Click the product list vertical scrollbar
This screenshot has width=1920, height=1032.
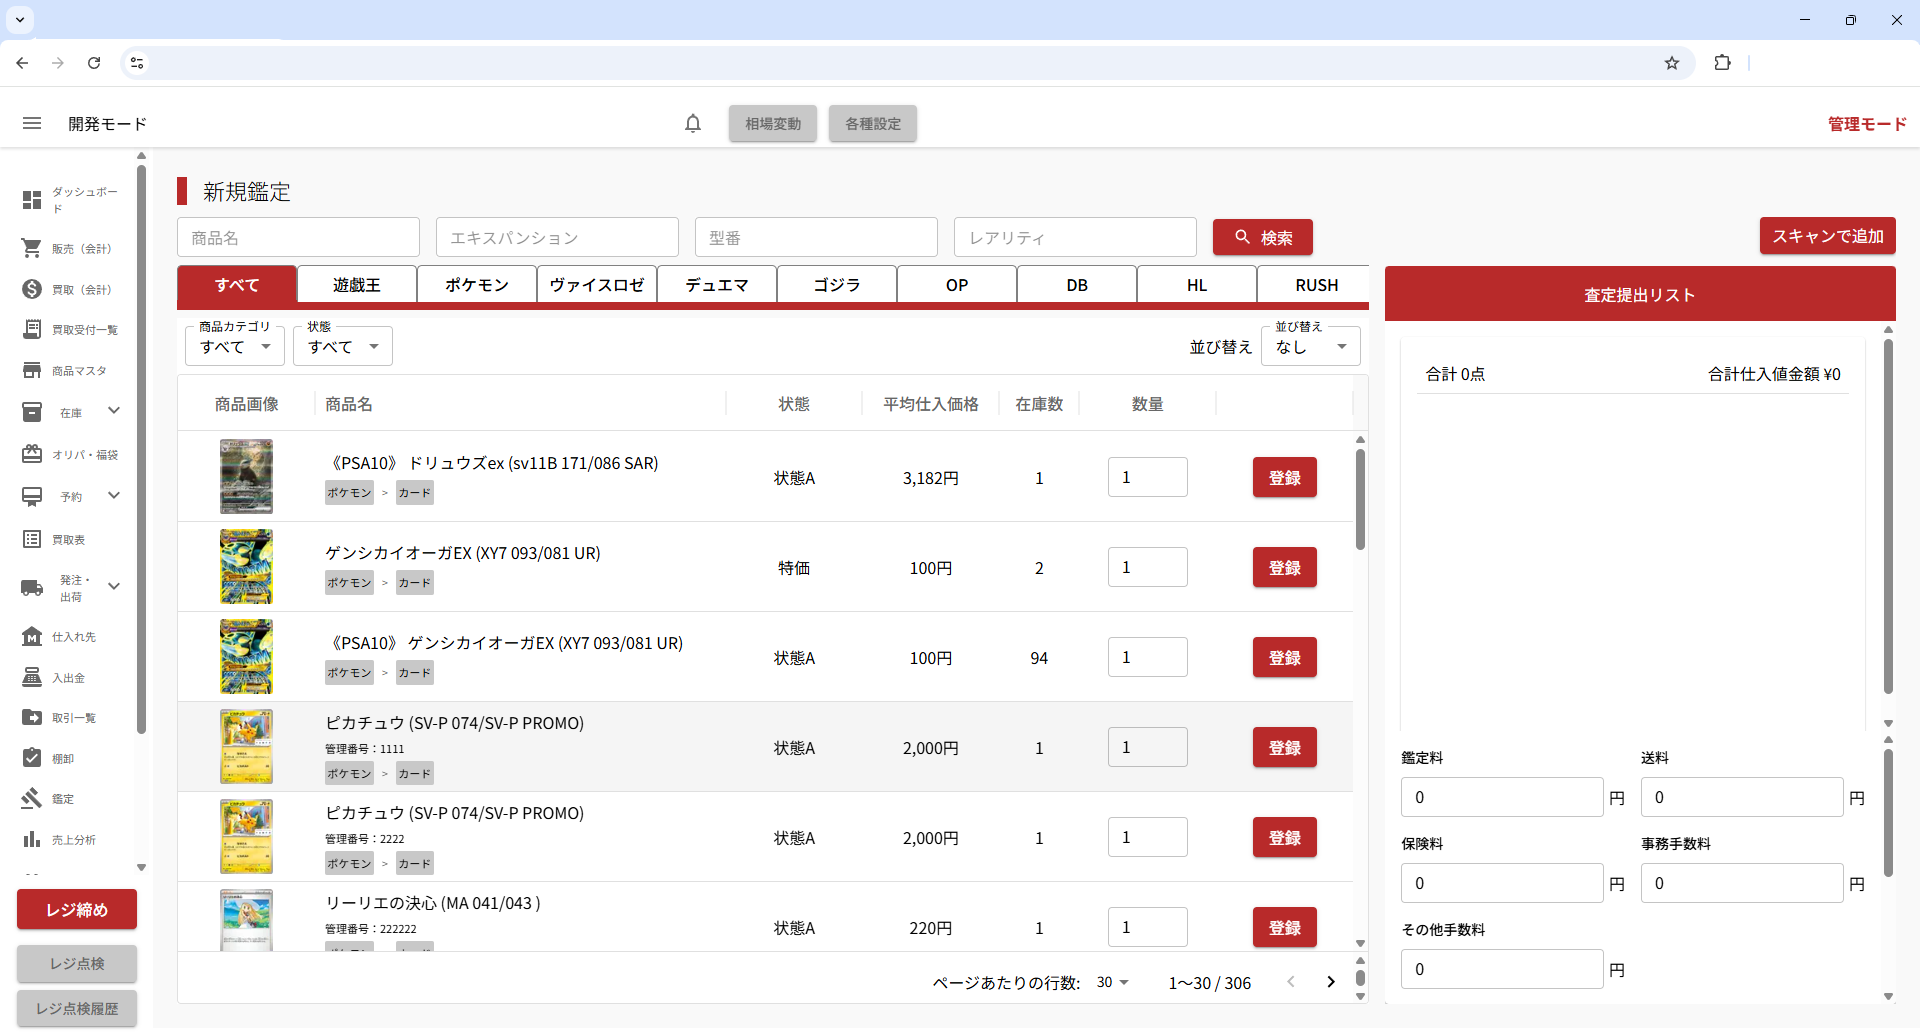1360,500
